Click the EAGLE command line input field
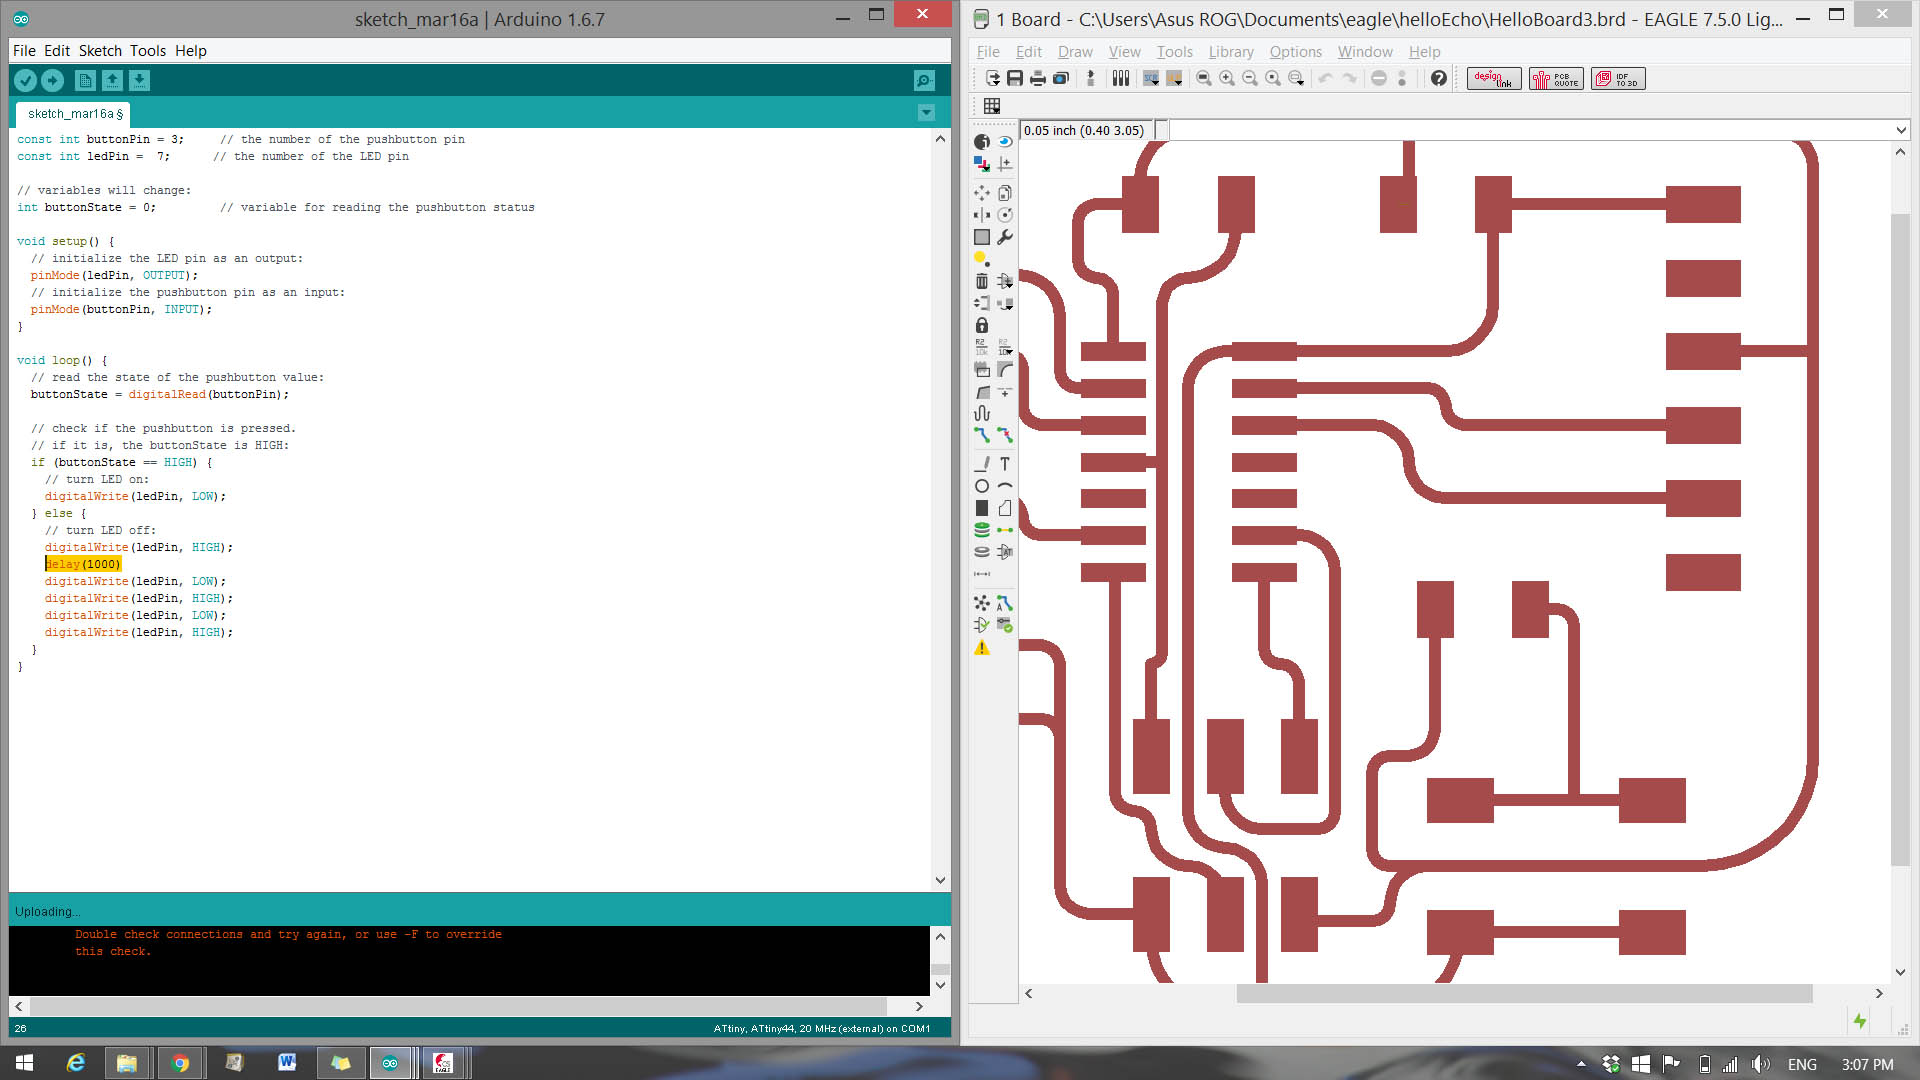 coord(1530,130)
